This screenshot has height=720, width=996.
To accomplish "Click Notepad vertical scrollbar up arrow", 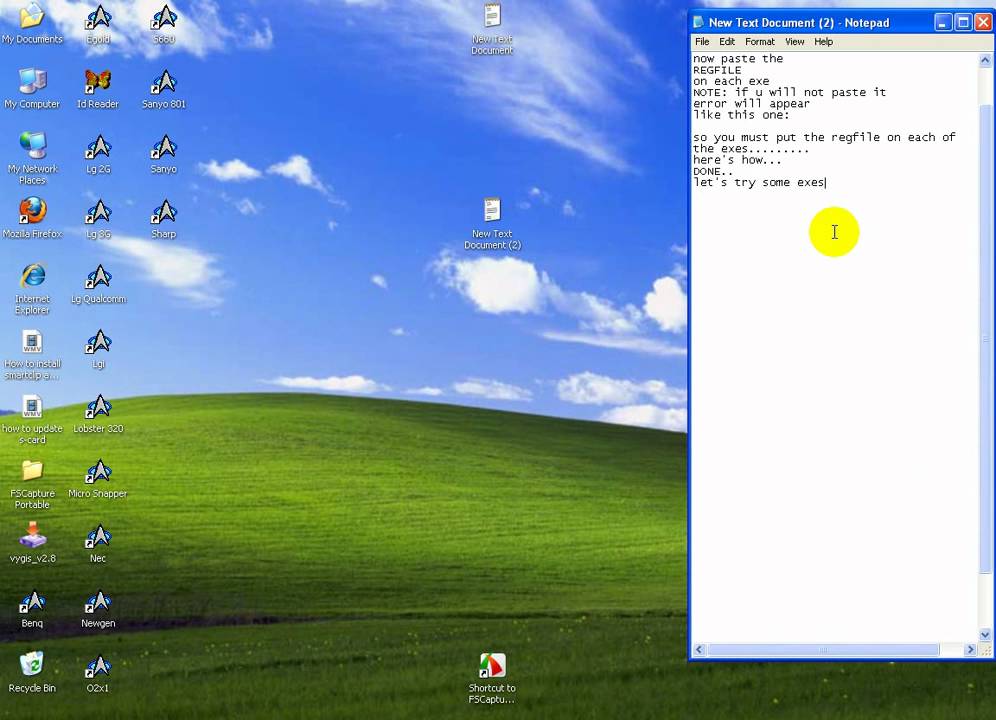I will pos(985,60).
